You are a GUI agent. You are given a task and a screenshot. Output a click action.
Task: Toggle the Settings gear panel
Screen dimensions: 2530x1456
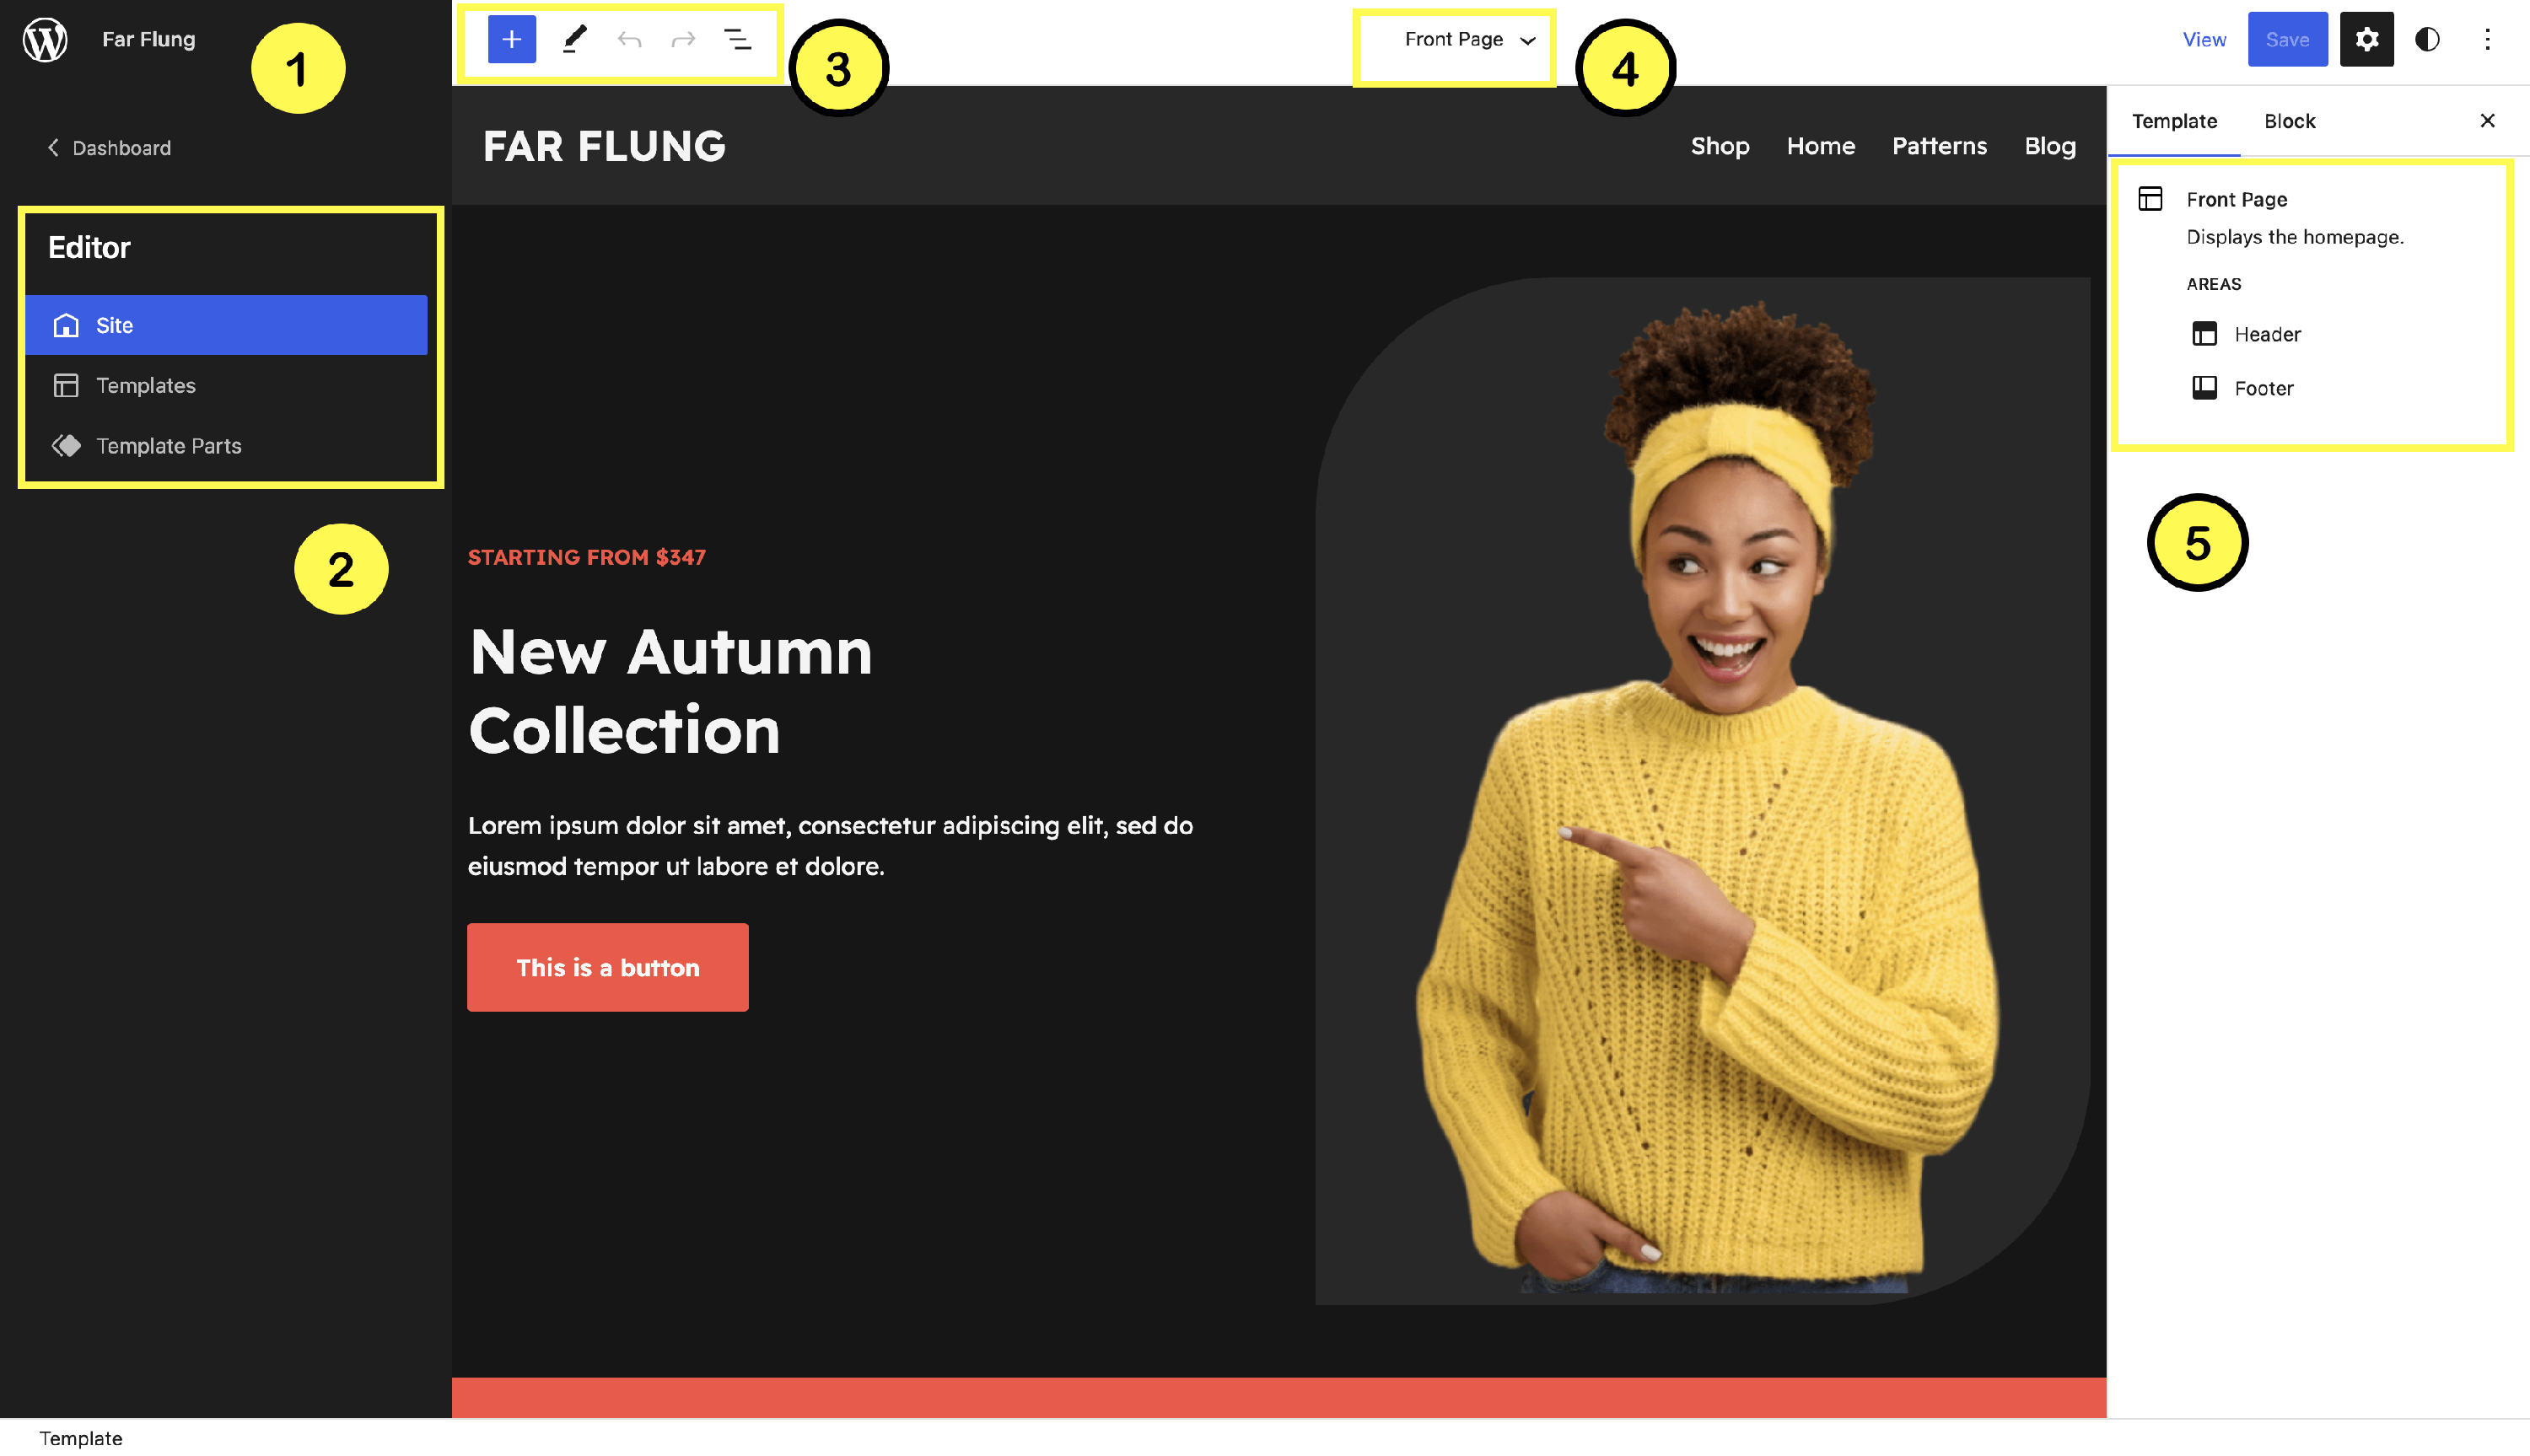[x=2366, y=40]
